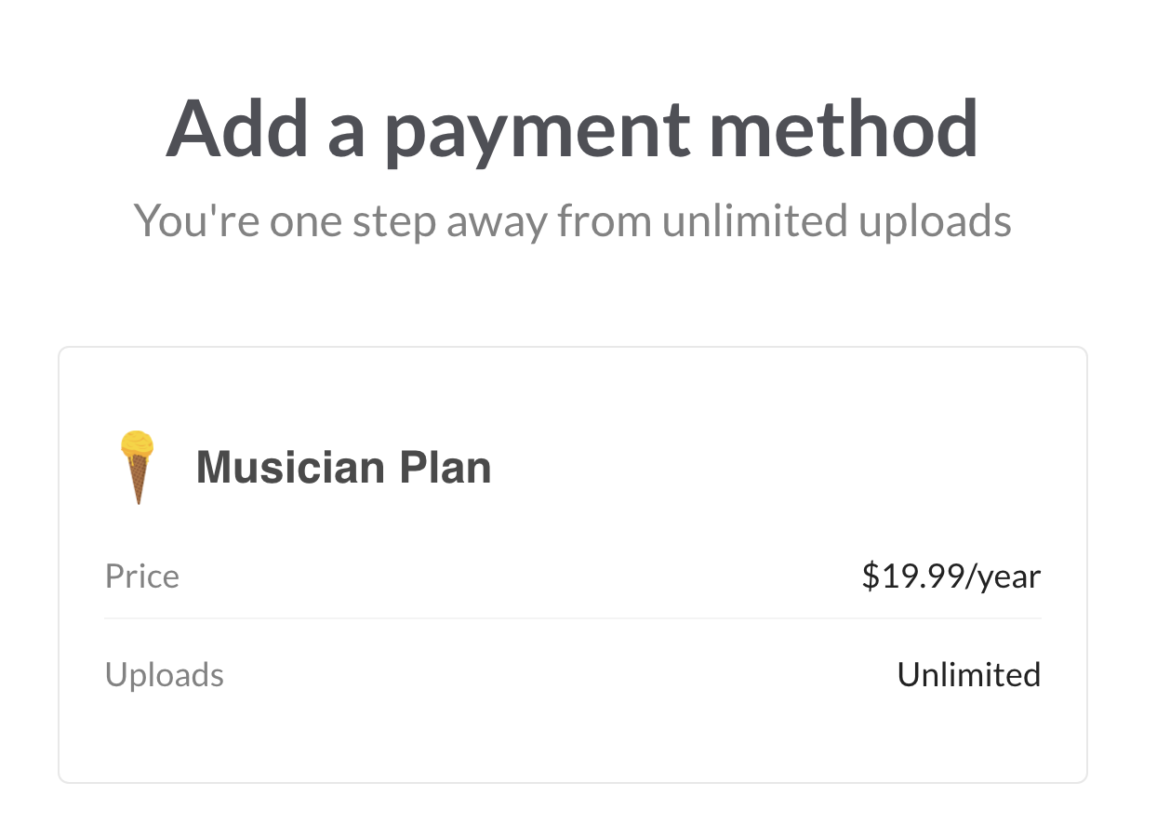Click empty space between Uploads and Unlimited
This screenshot has width=1170, height=822.
tap(560, 675)
